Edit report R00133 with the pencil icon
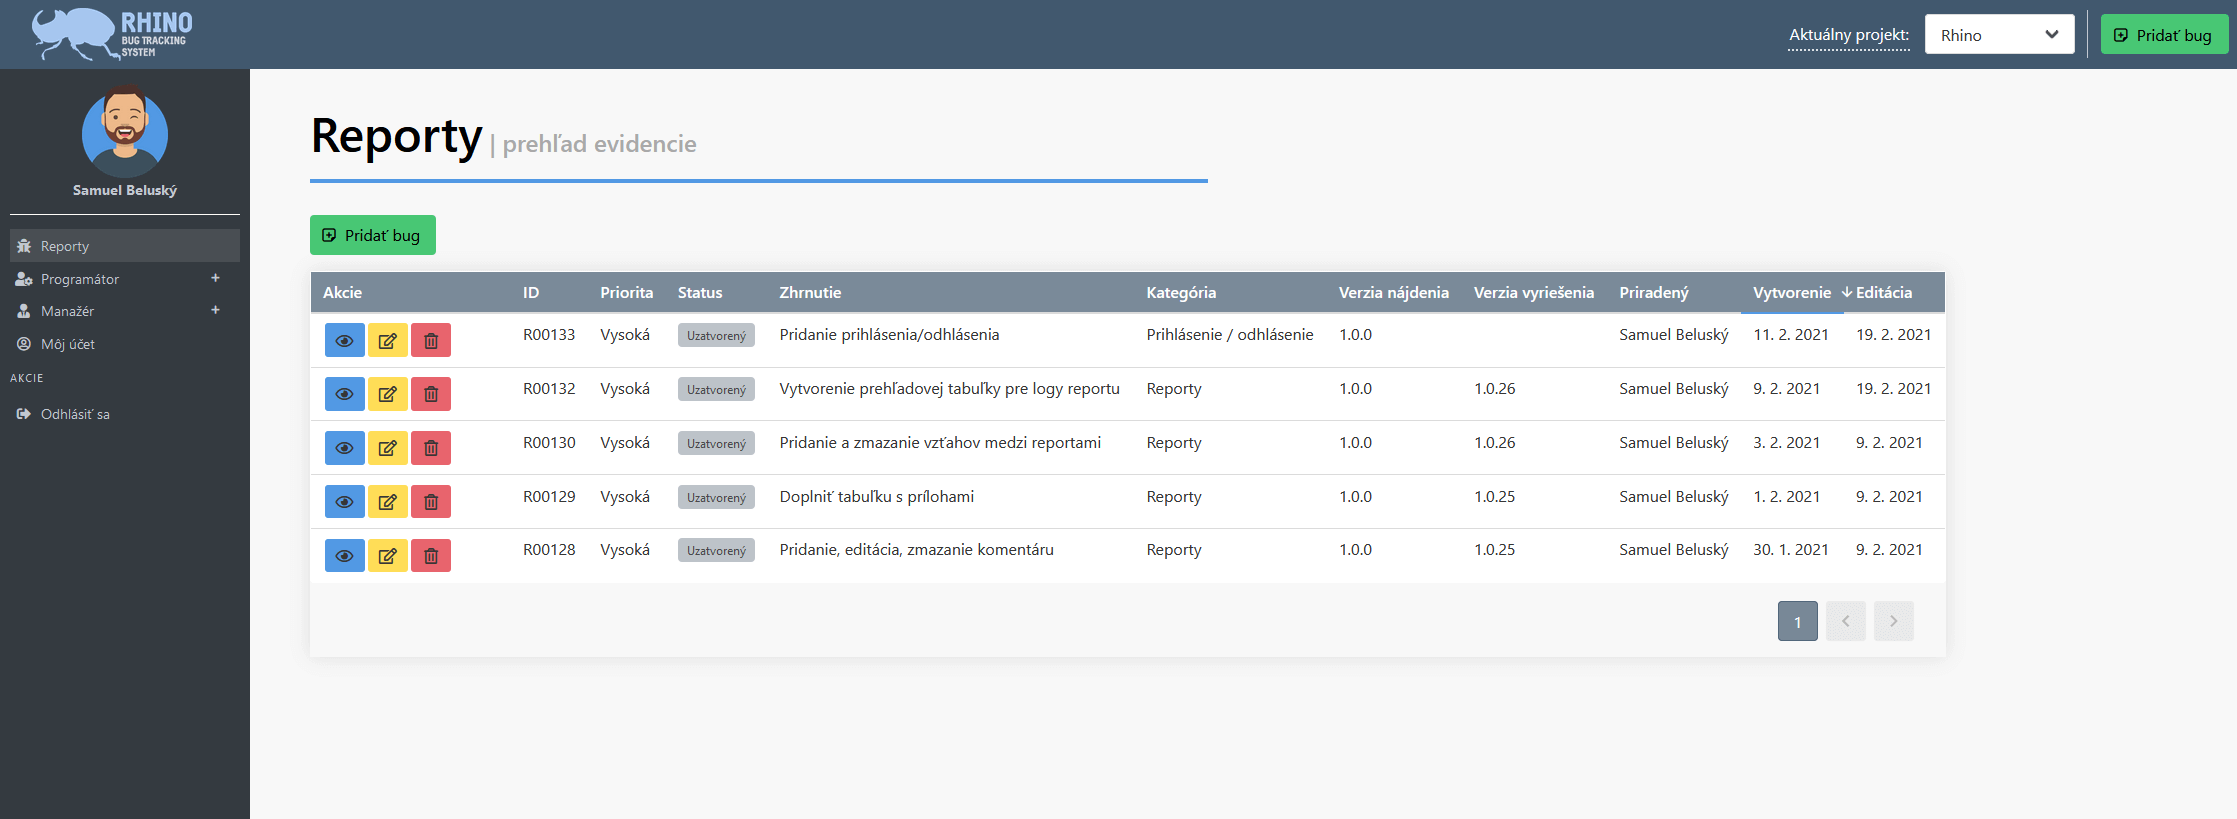 pyautogui.click(x=387, y=341)
